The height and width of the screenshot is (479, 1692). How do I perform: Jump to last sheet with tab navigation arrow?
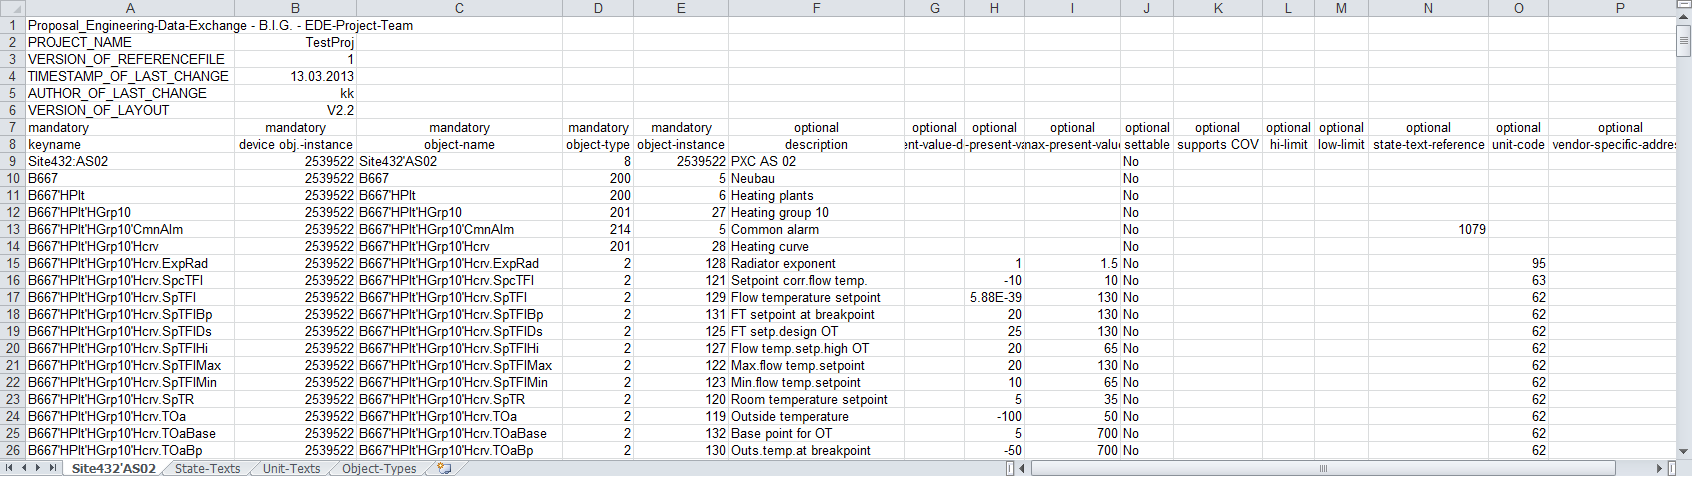point(52,468)
